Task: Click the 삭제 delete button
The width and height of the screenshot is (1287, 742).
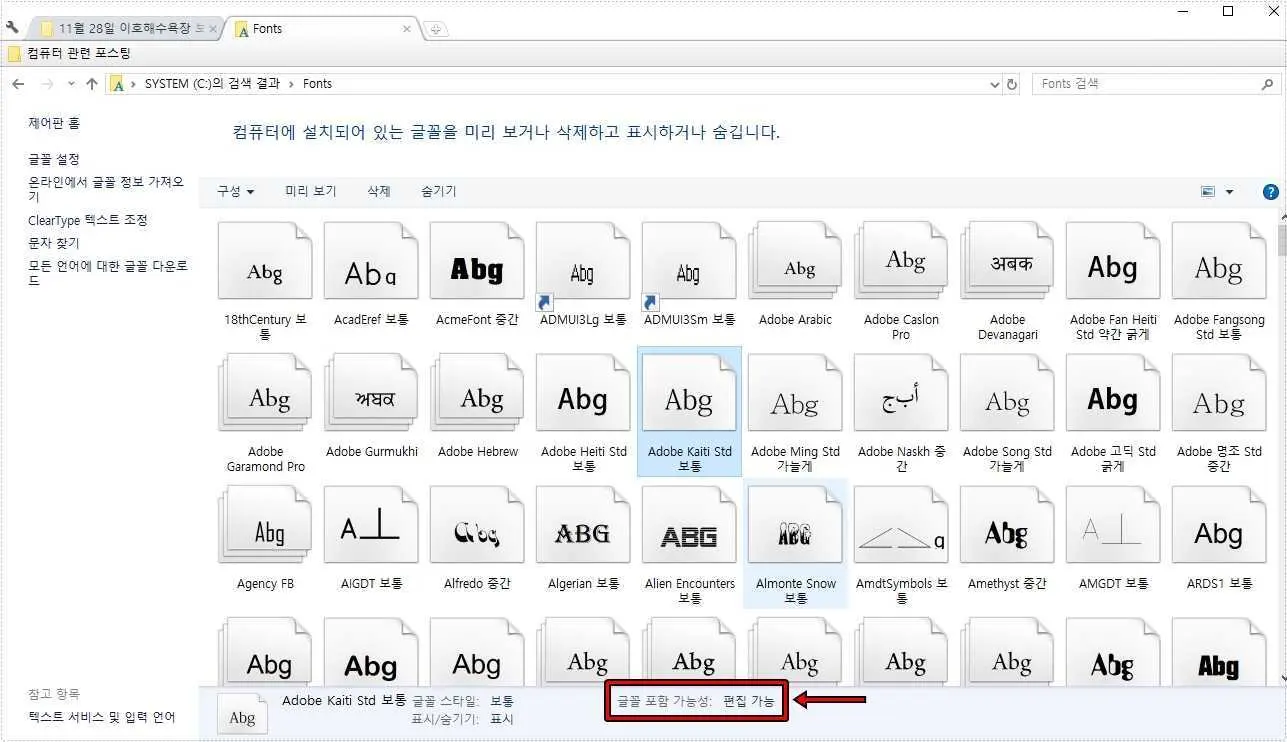Action: (x=379, y=191)
